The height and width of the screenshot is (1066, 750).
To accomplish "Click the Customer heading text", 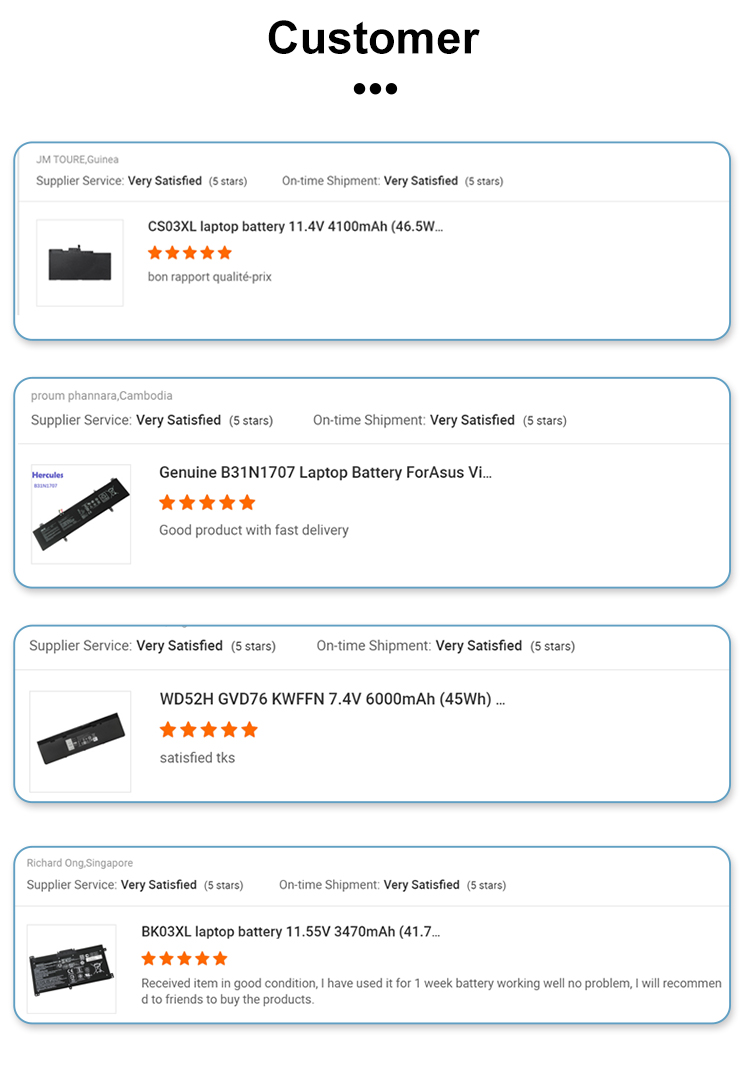I will 374,38.
